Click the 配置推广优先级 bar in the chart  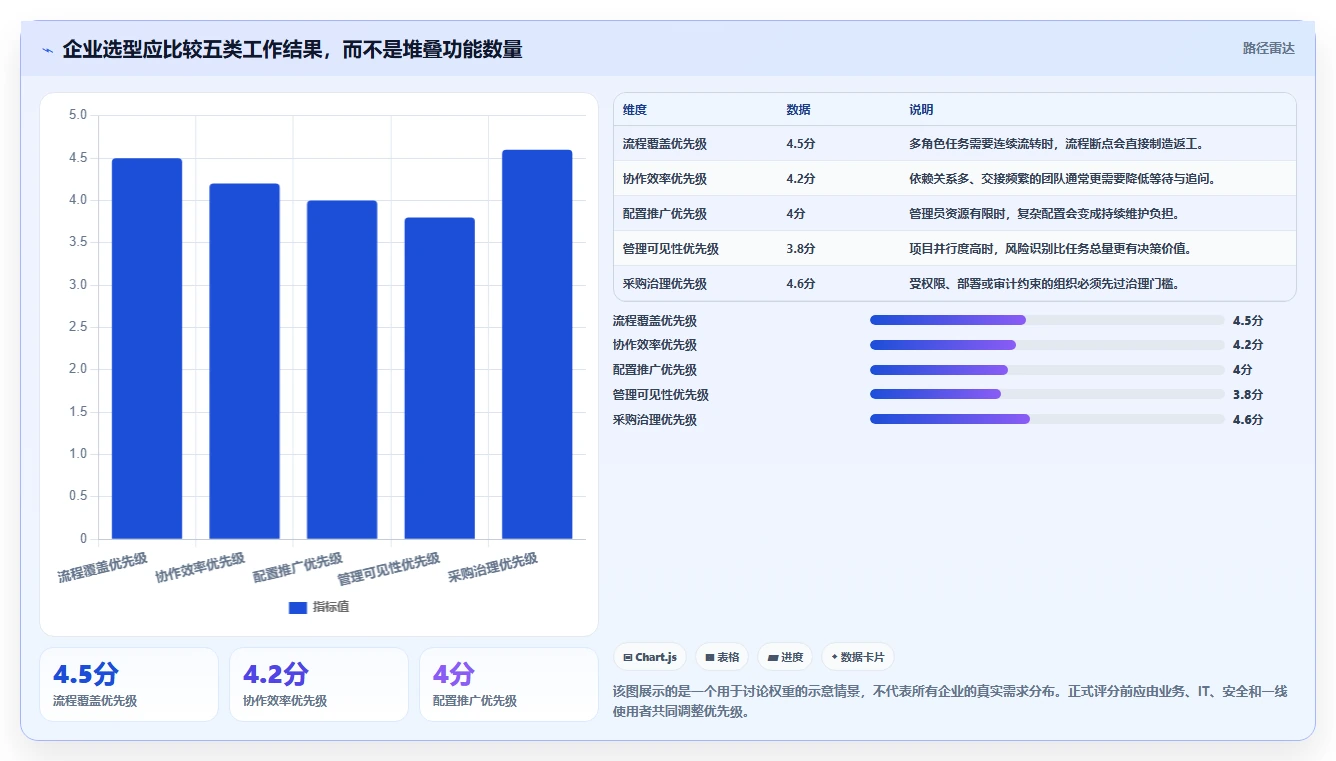[x=342, y=370]
